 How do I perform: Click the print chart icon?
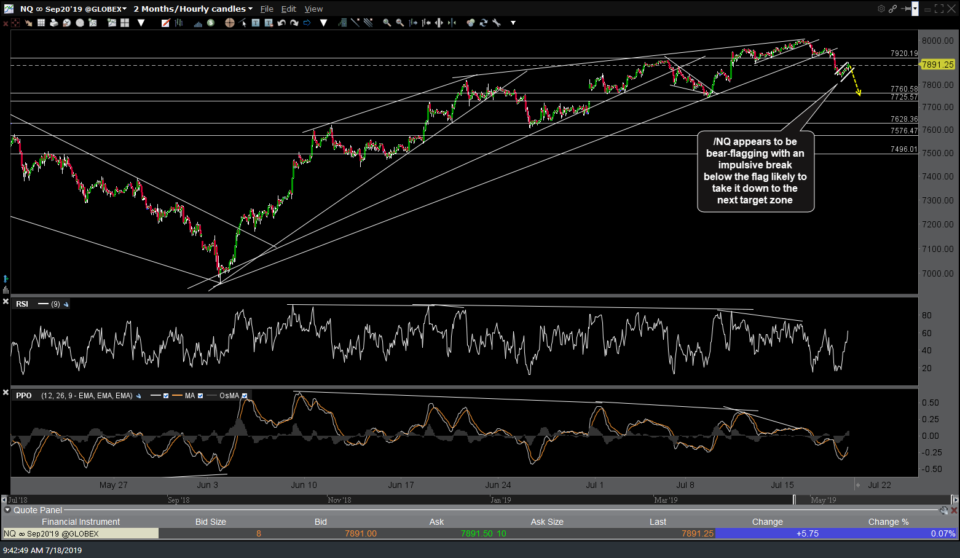point(54,23)
